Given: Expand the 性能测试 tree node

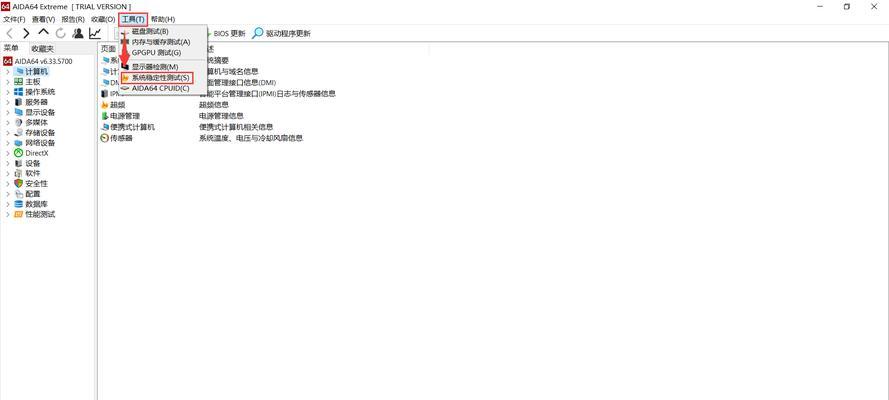Looking at the screenshot, I should click(8, 215).
